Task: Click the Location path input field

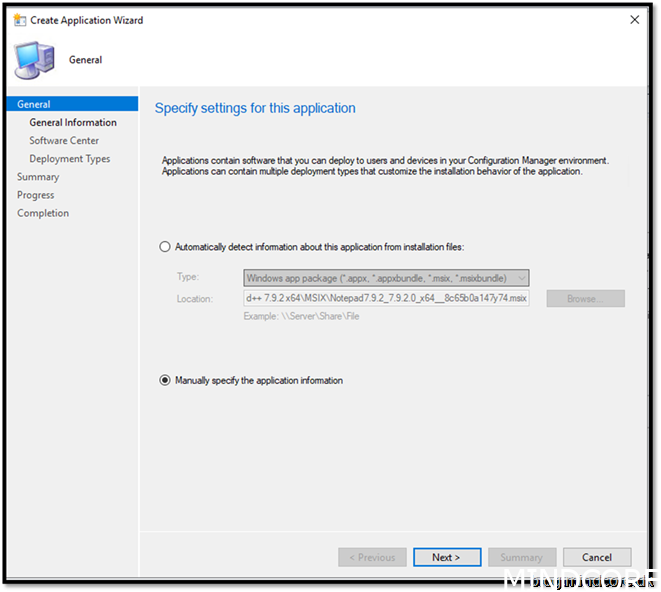Action: coord(386,299)
